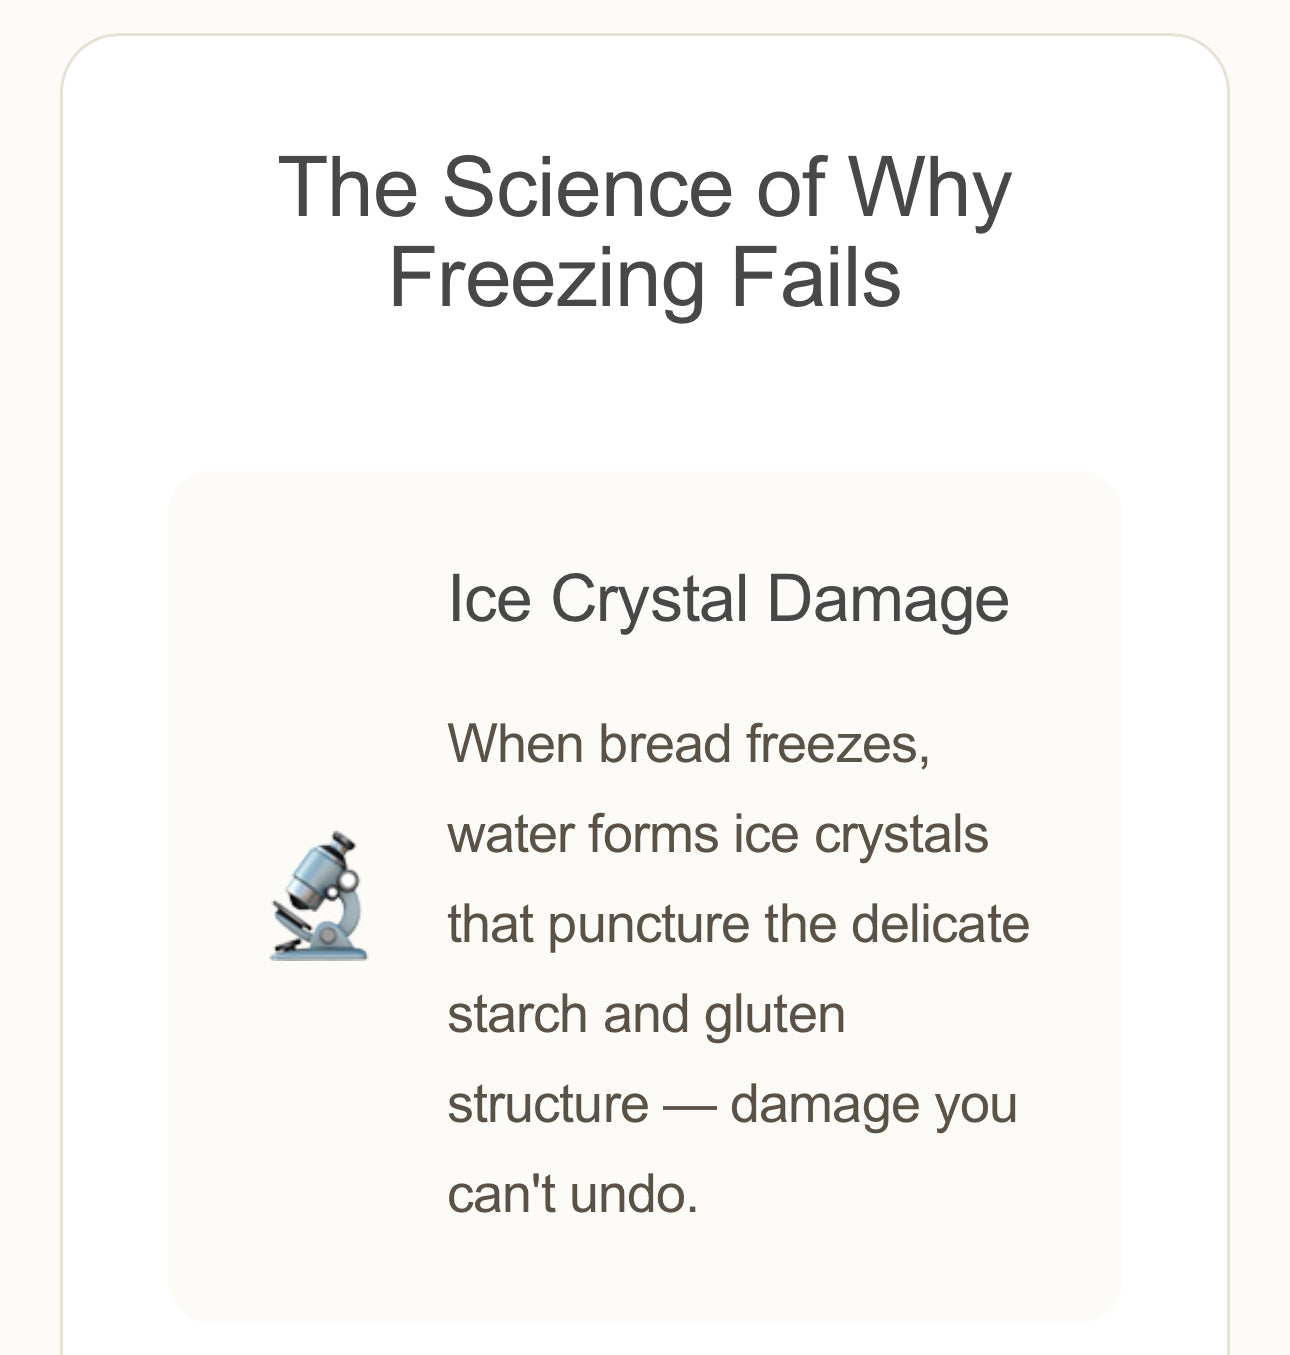Click the word "Crystal" in the card title

[x=649, y=599]
